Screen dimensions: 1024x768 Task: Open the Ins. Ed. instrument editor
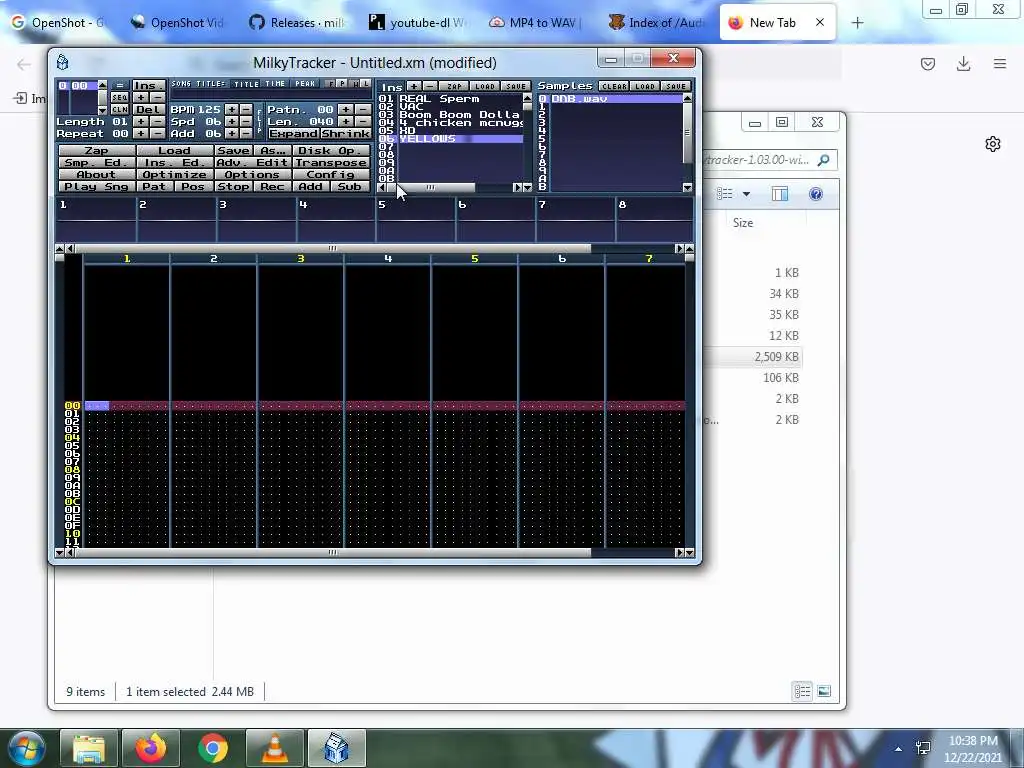point(174,163)
